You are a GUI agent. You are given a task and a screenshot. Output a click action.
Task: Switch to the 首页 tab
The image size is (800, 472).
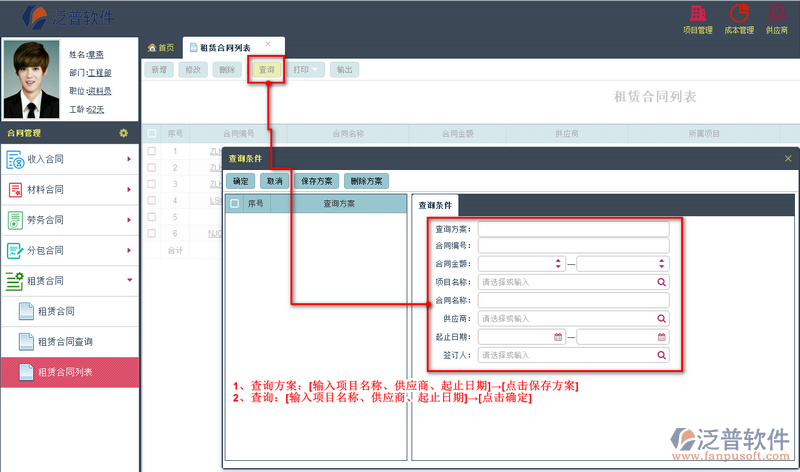(x=161, y=47)
